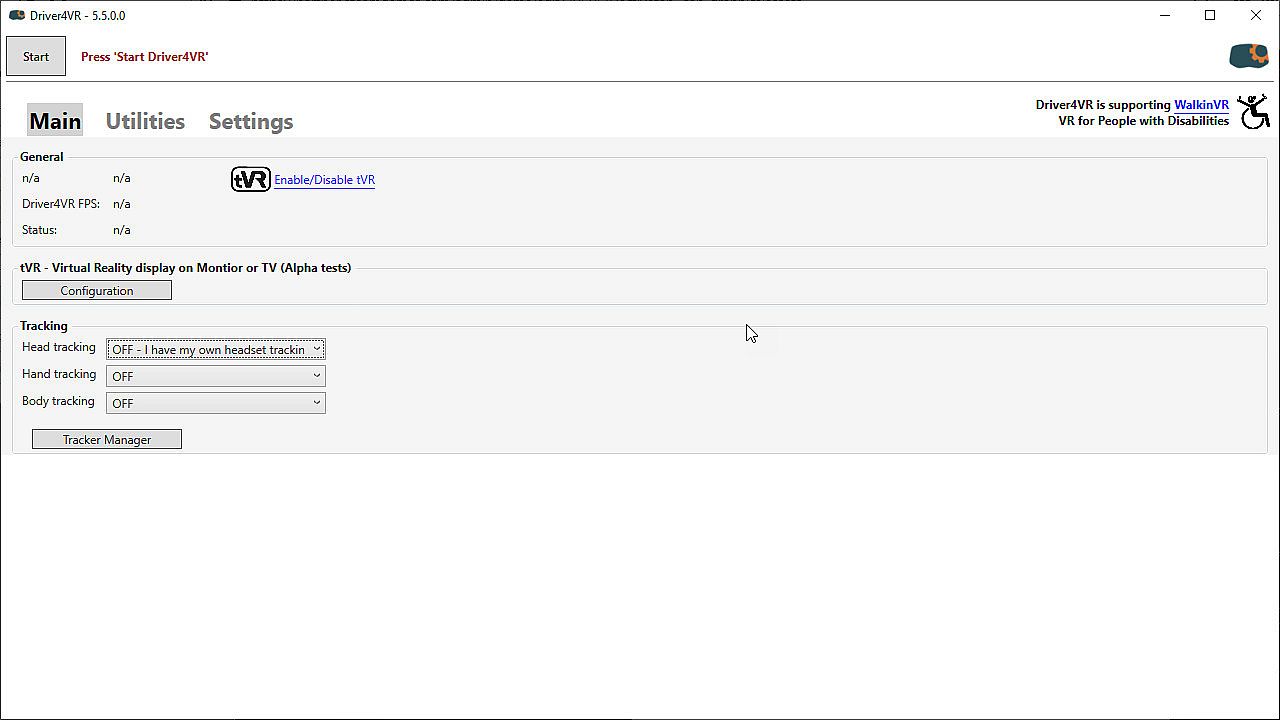Open the Utilities tab
The height and width of the screenshot is (720, 1280).
[145, 121]
